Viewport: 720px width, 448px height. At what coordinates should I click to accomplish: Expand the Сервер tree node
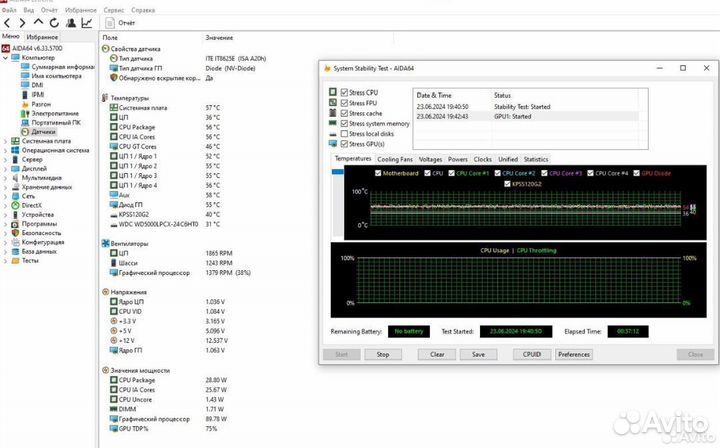click(x=6, y=160)
